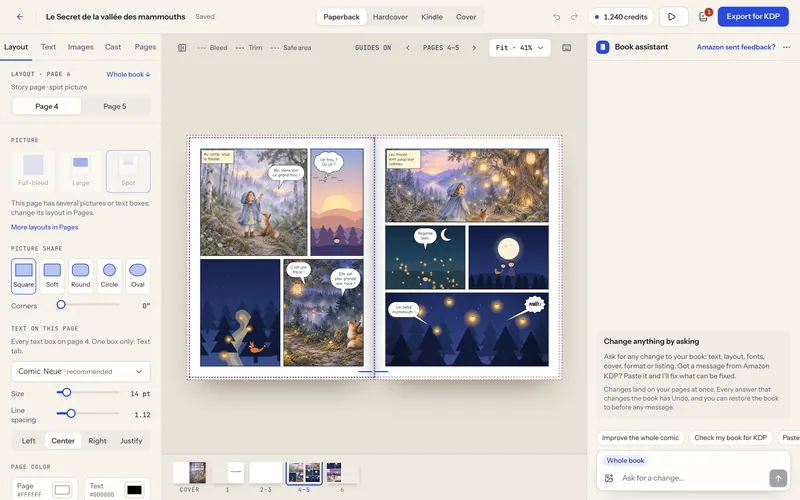Screen dimensions: 800x500
Task: Send the assistant message arrow
Action: [x=778, y=478]
